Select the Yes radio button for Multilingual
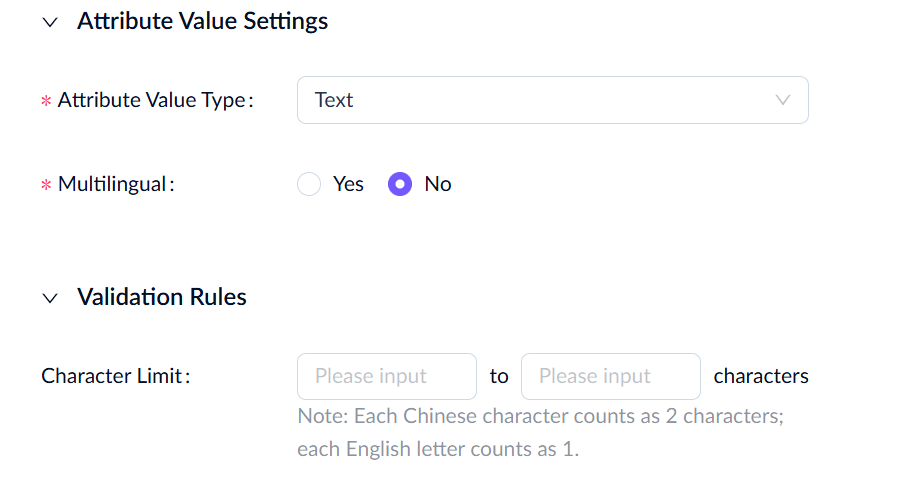 (309, 184)
